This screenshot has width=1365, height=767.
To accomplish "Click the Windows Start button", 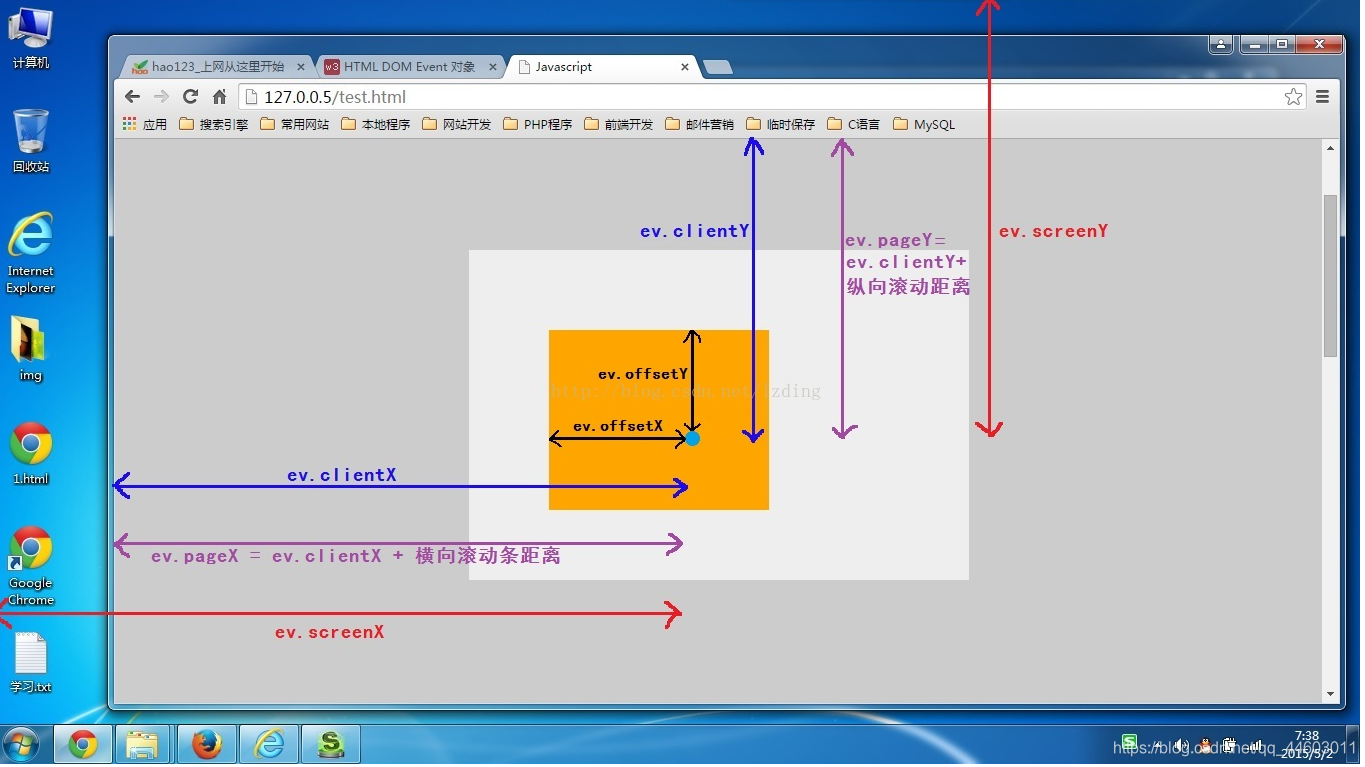I will [x=20, y=744].
